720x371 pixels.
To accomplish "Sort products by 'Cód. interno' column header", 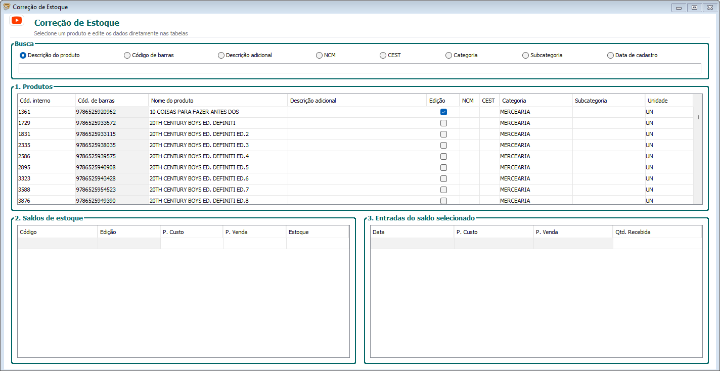I will (46, 101).
